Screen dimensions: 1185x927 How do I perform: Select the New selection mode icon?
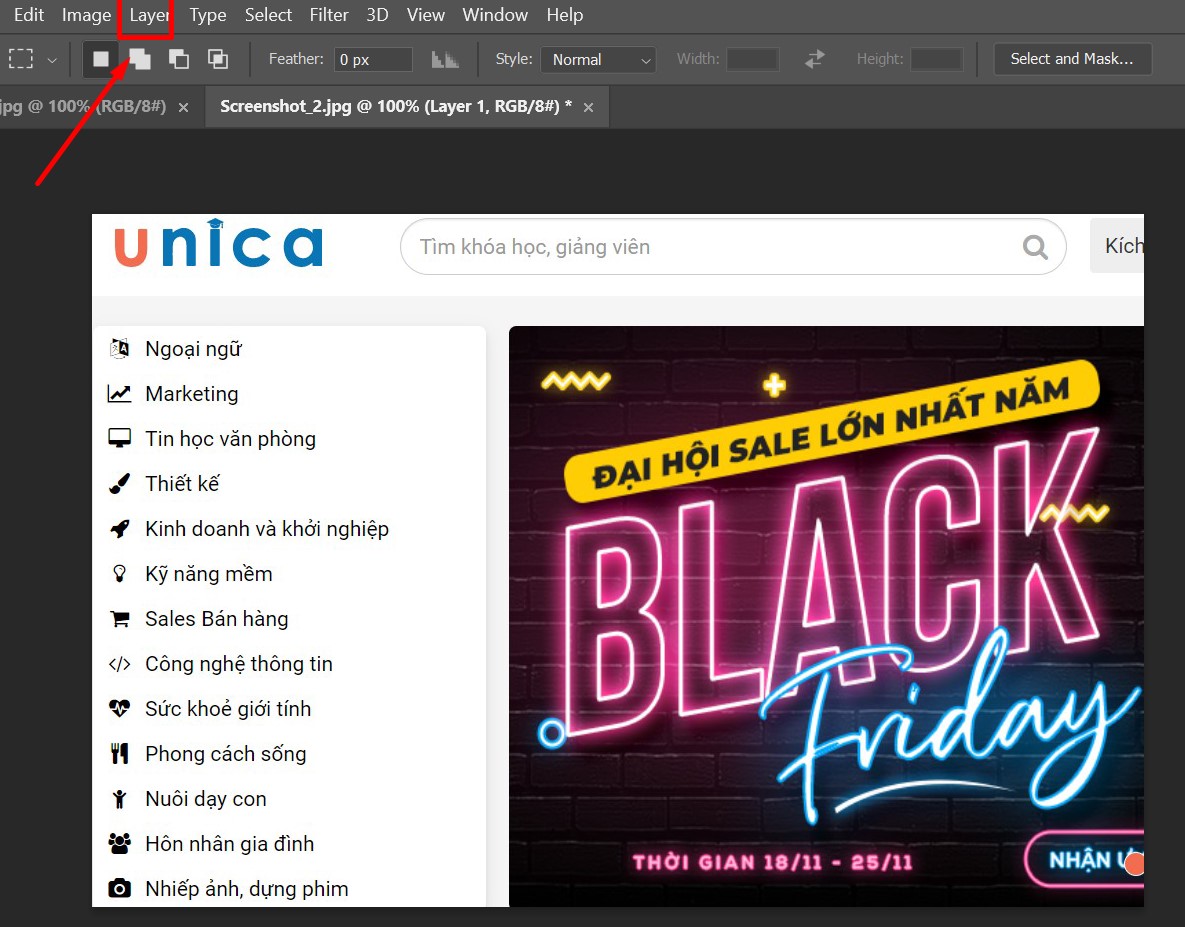pyautogui.click(x=101, y=59)
